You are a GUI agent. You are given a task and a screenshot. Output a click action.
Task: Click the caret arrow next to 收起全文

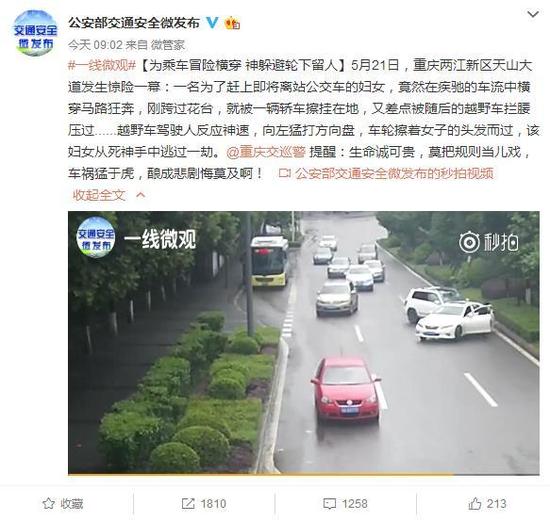(x=140, y=194)
